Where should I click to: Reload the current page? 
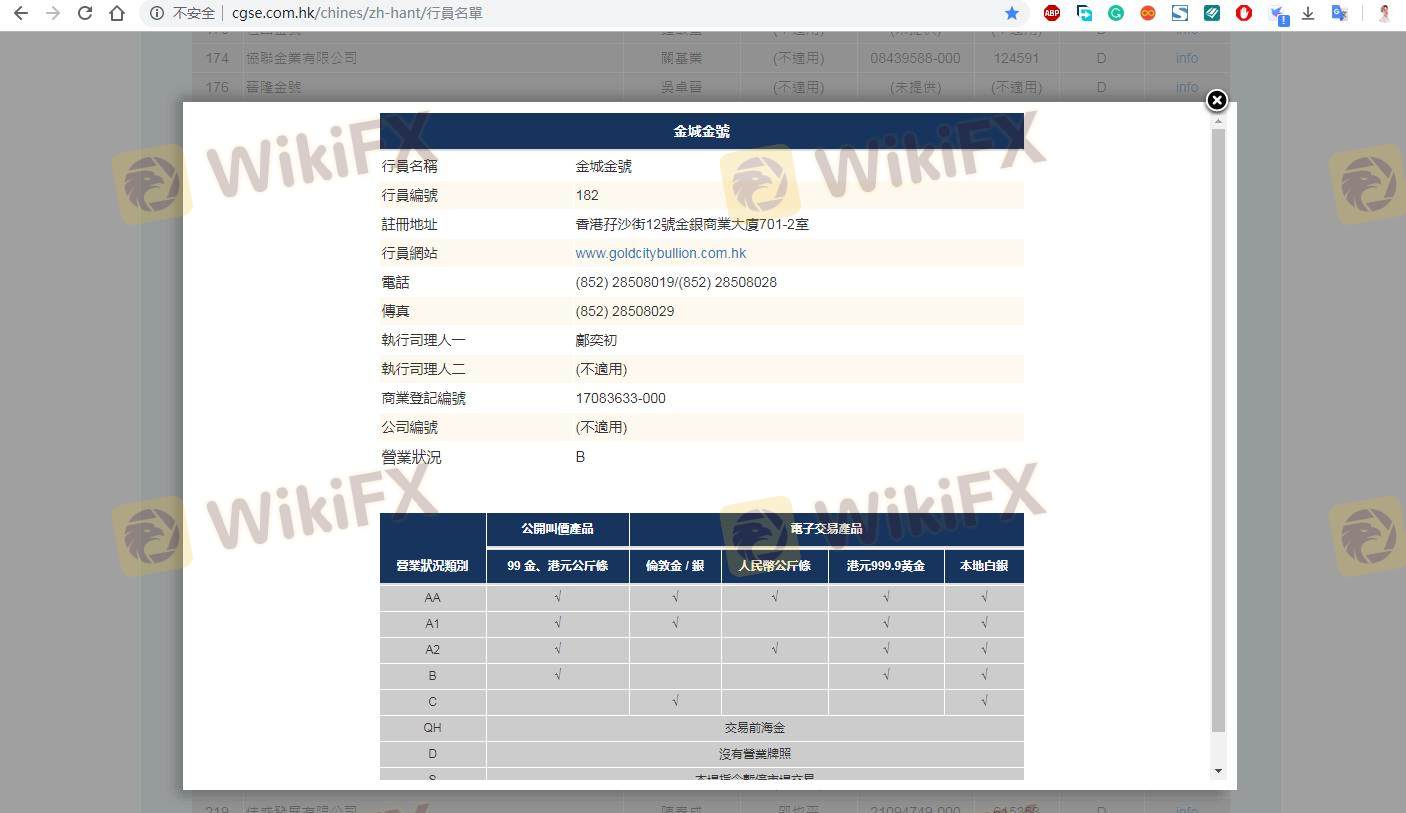tap(85, 13)
